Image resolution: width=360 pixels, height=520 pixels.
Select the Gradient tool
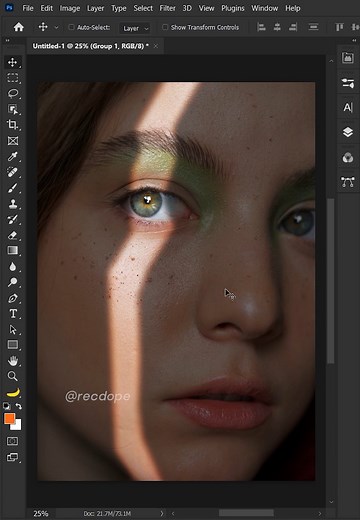[x=13, y=250]
